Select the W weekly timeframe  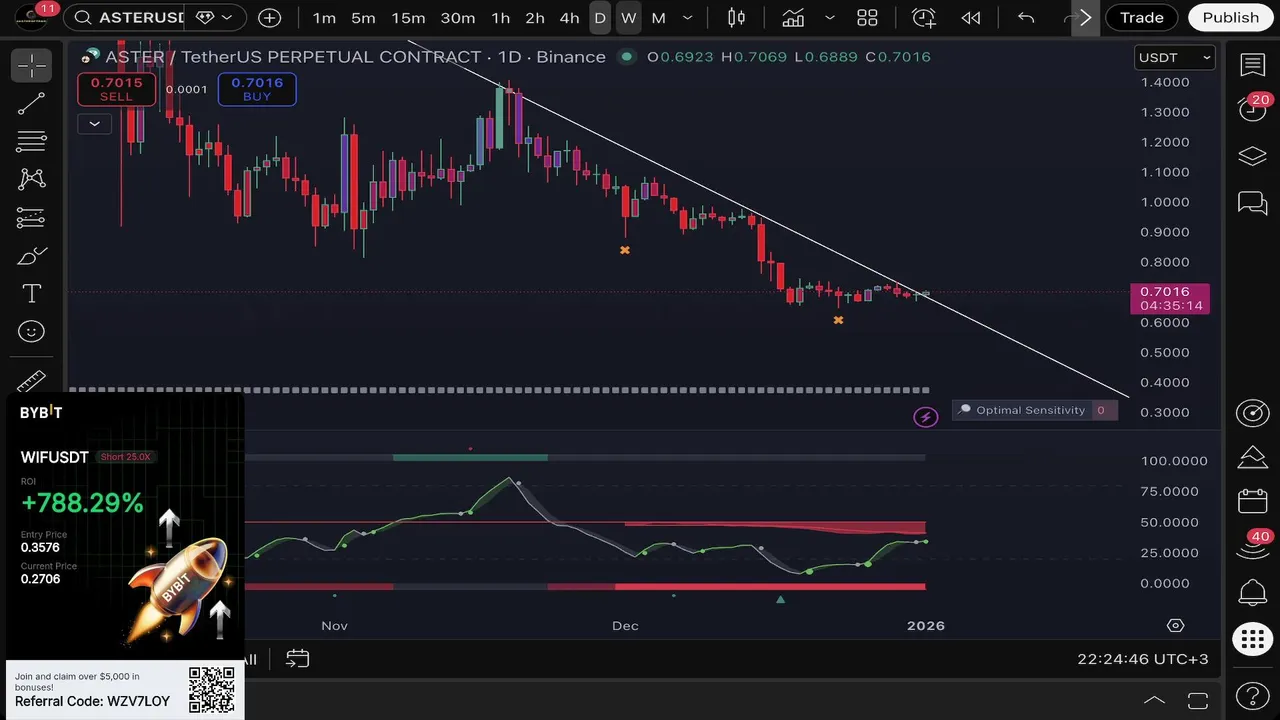(x=628, y=17)
